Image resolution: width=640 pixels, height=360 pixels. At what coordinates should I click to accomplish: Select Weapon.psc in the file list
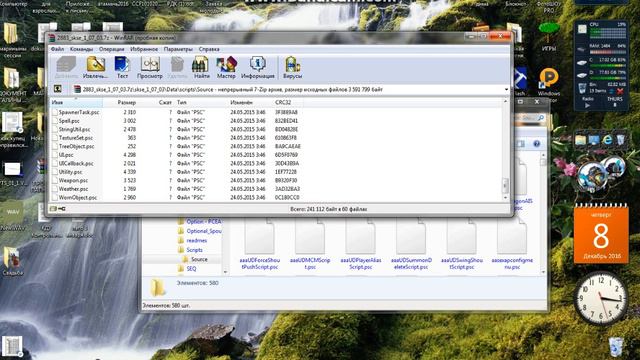73,180
